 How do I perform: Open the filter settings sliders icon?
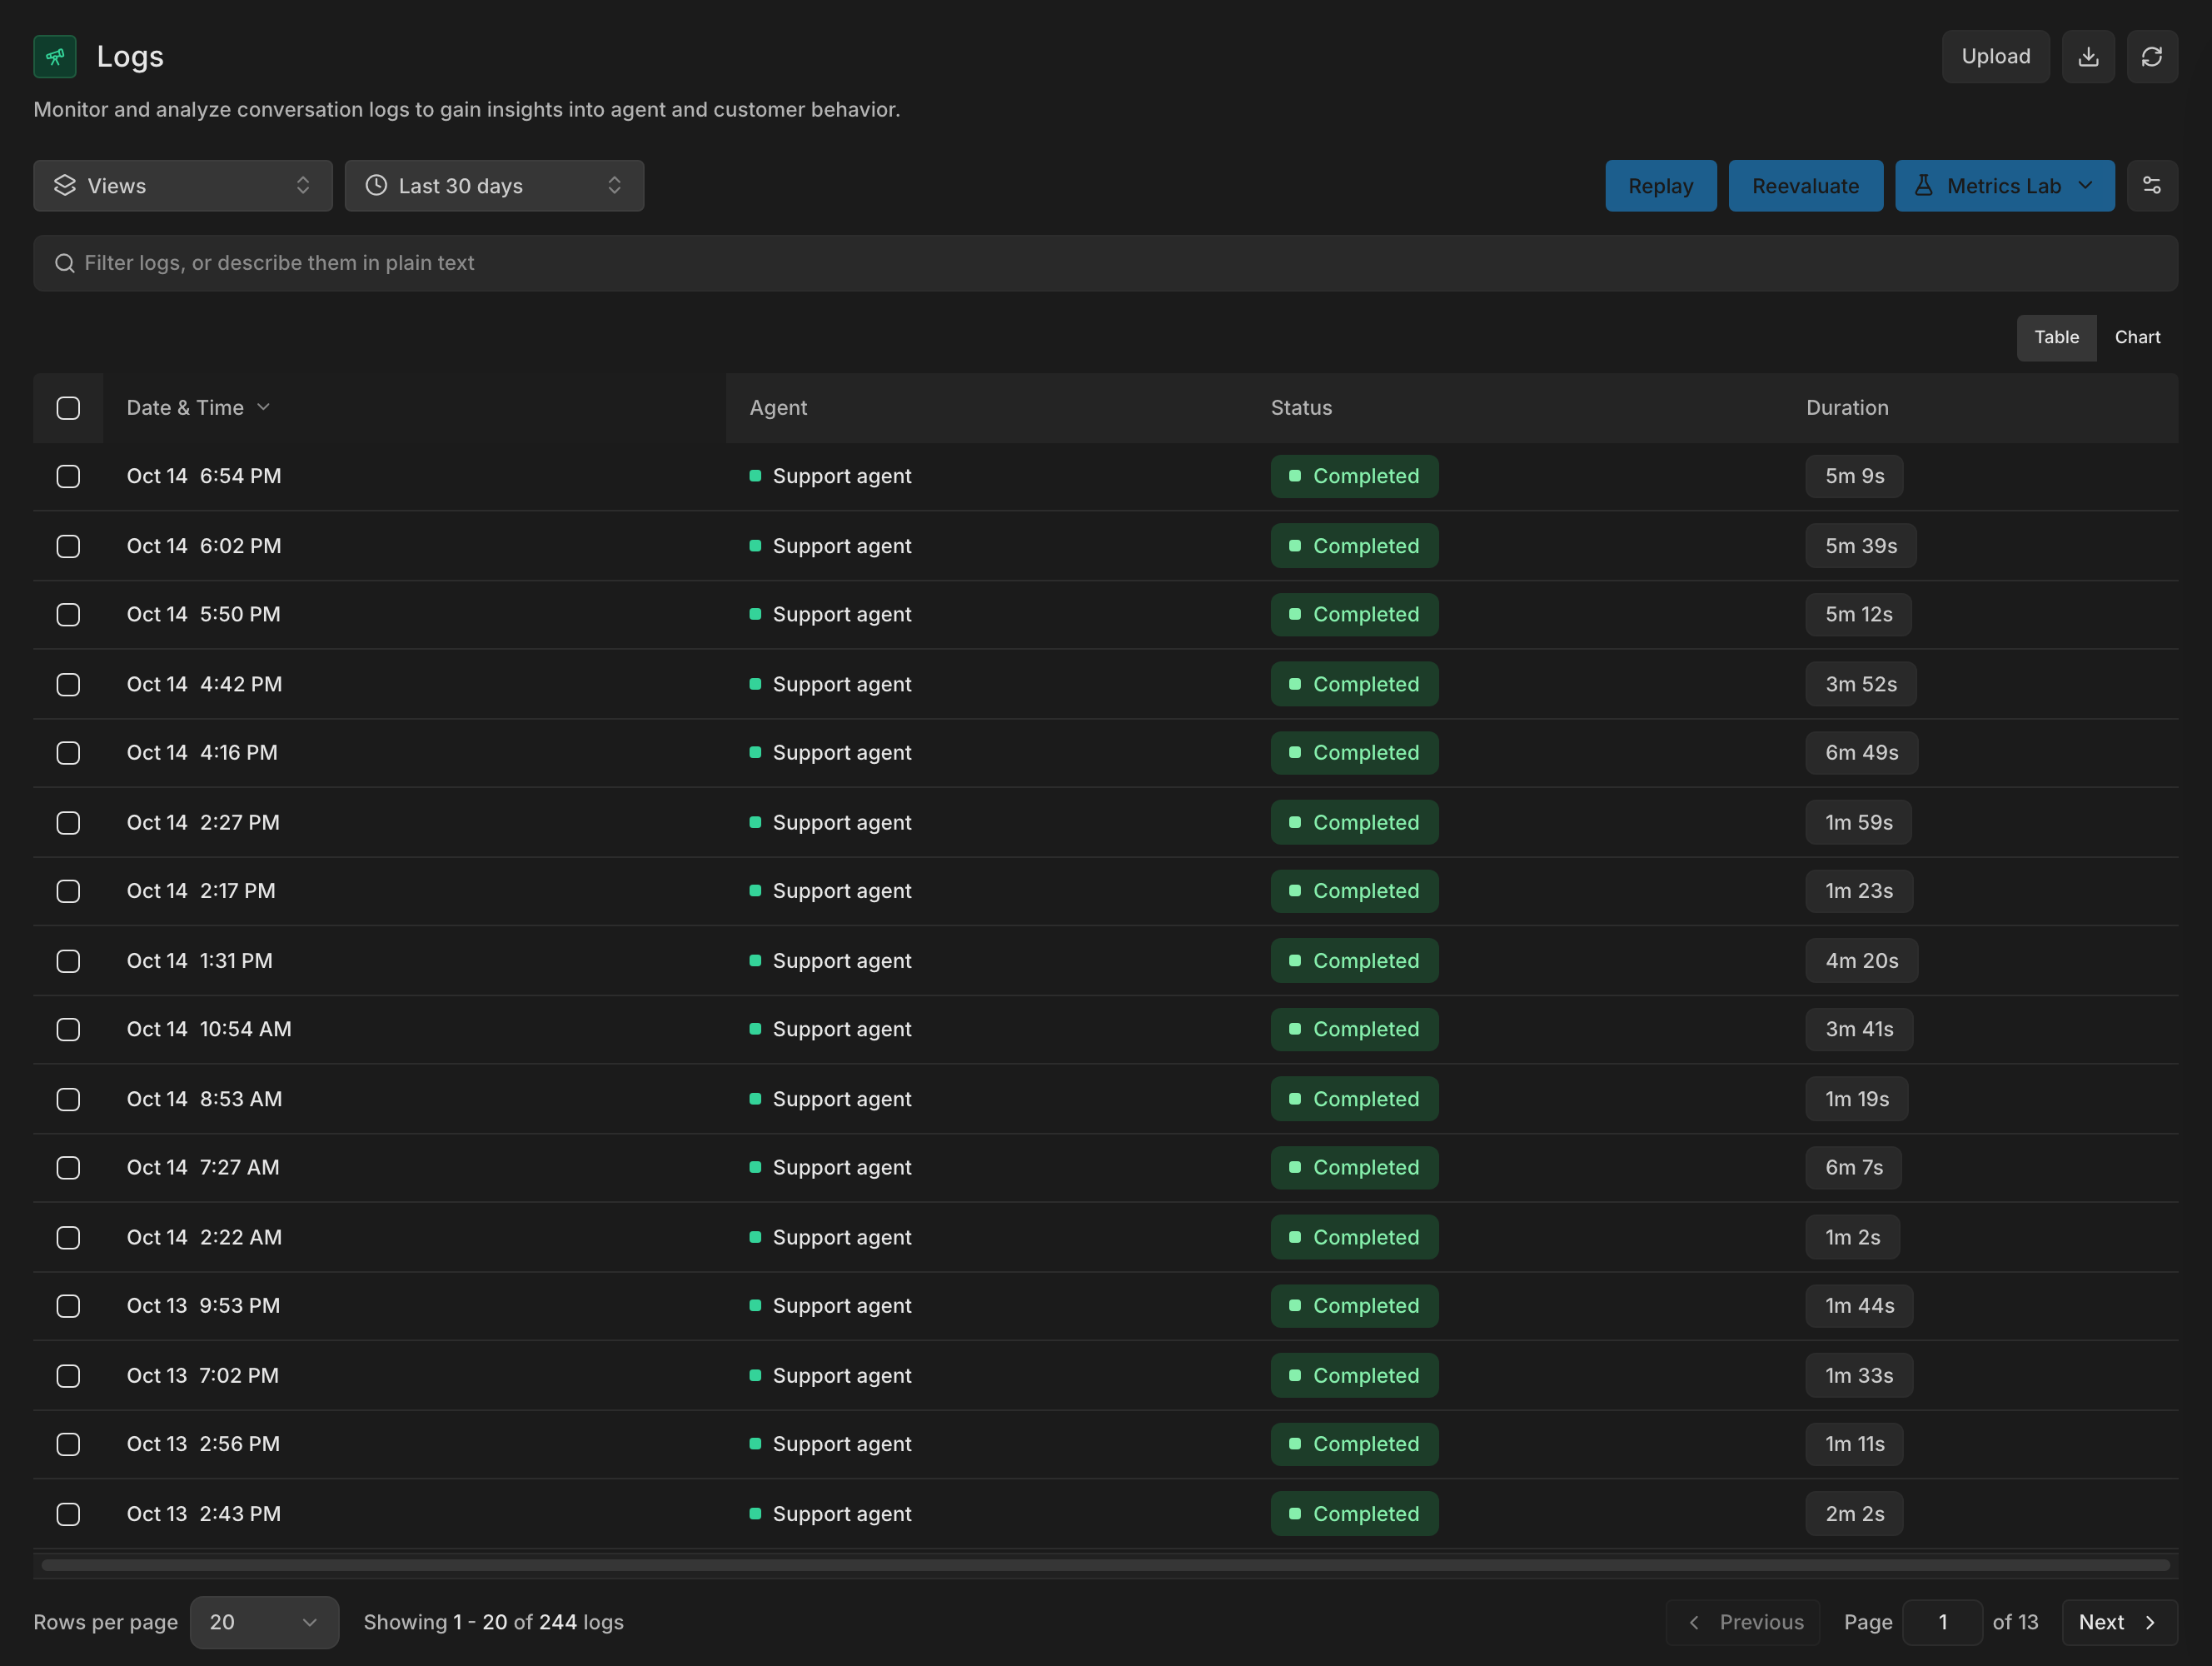(x=2152, y=185)
